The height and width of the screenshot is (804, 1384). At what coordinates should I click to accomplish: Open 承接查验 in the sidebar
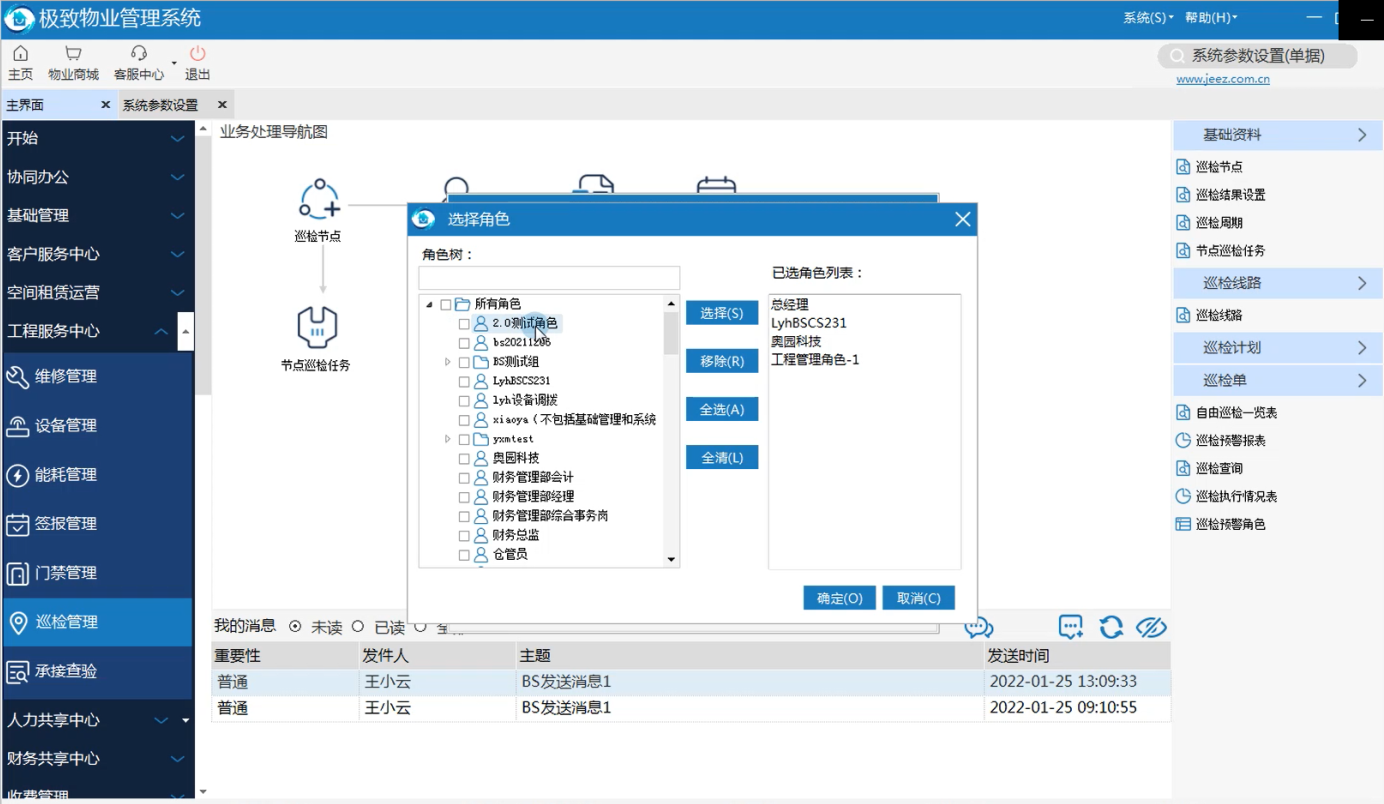coord(97,671)
